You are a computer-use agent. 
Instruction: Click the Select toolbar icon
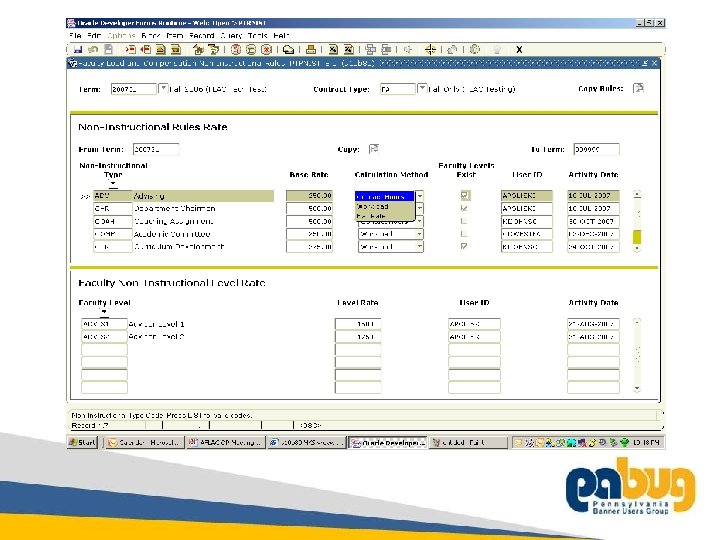click(x=109, y=49)
